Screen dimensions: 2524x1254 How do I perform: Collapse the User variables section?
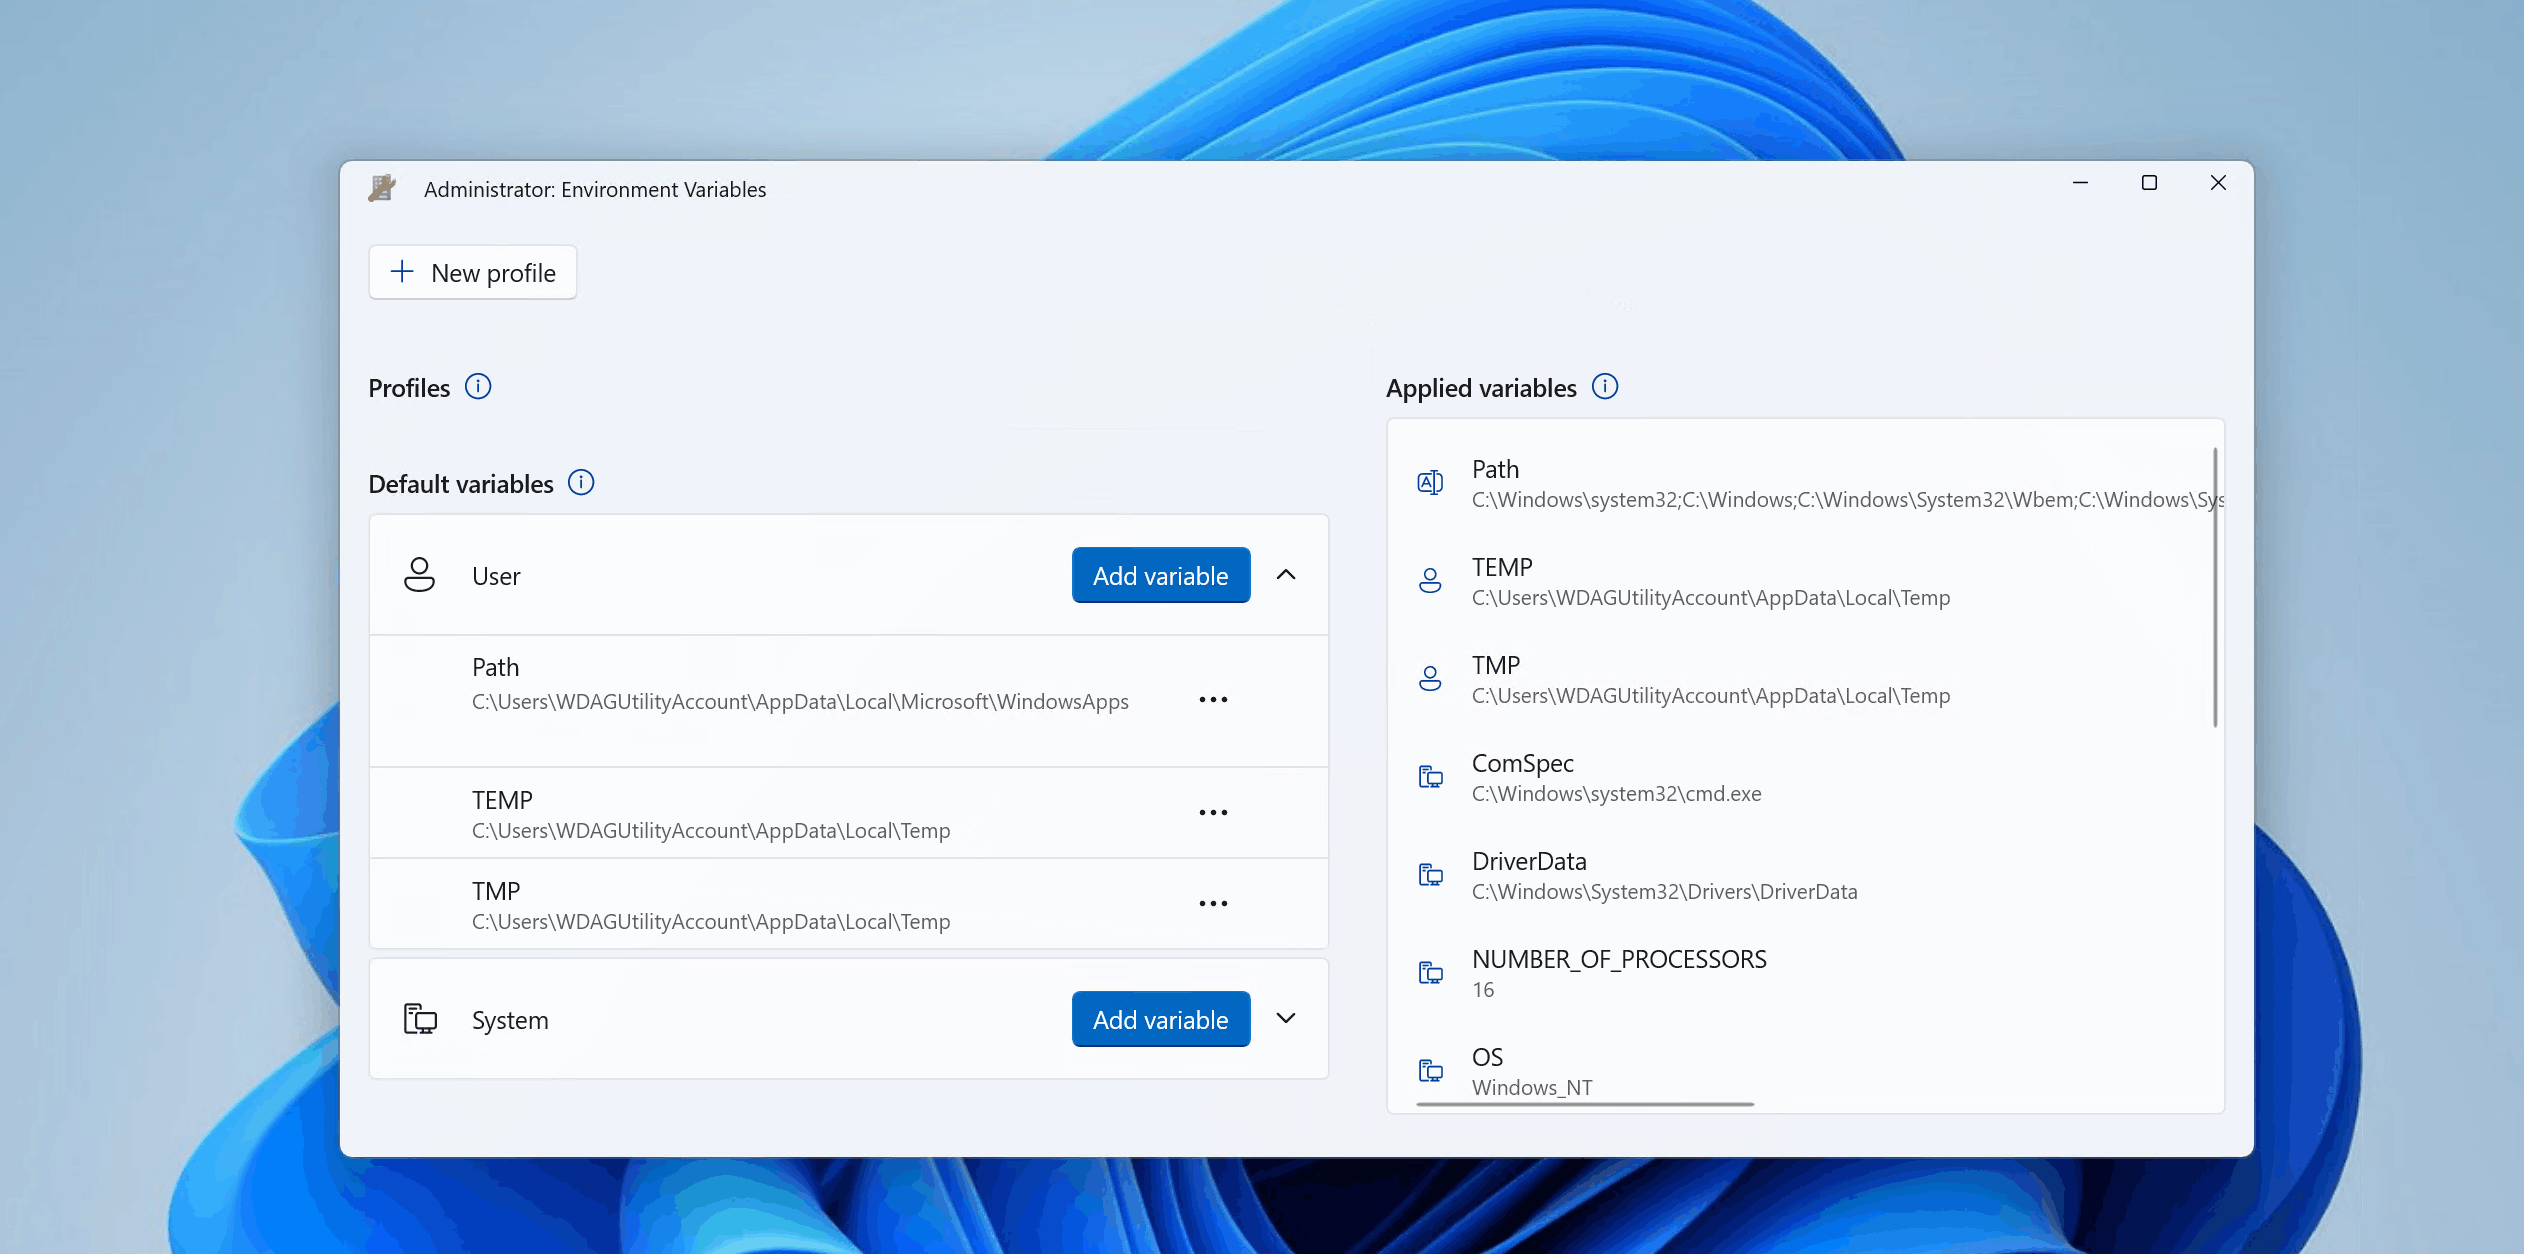(1286, 575)
